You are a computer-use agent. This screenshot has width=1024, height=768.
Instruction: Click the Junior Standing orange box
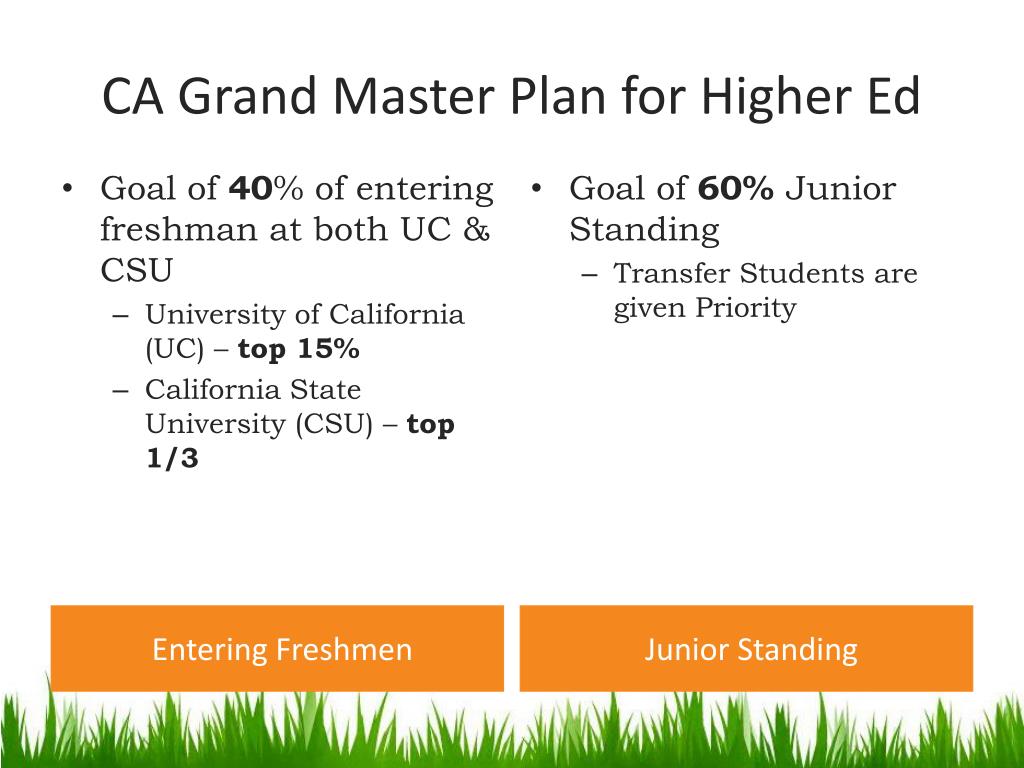point(746,648)
